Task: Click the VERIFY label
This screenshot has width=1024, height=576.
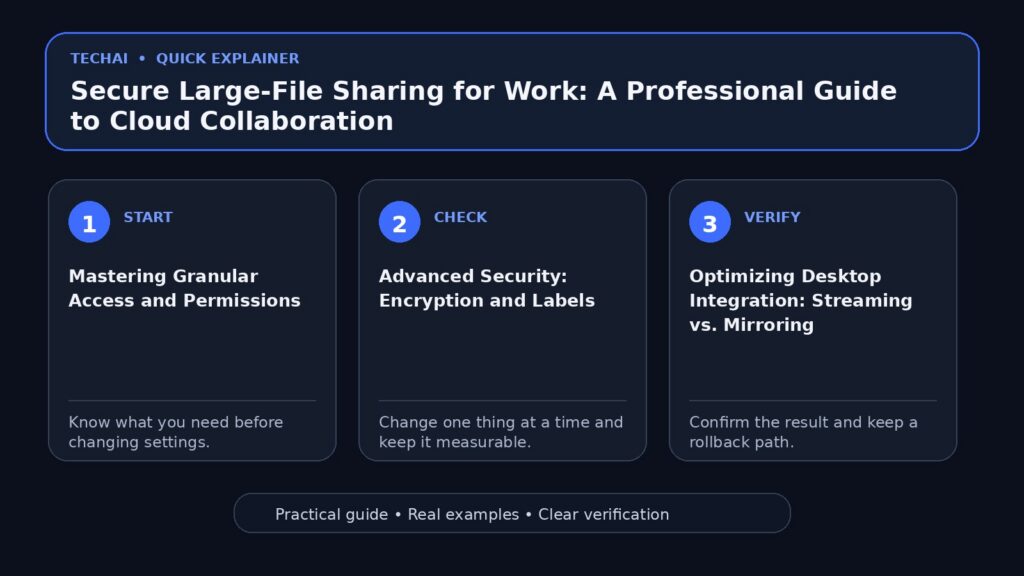Action: click(x=772, y=217)
